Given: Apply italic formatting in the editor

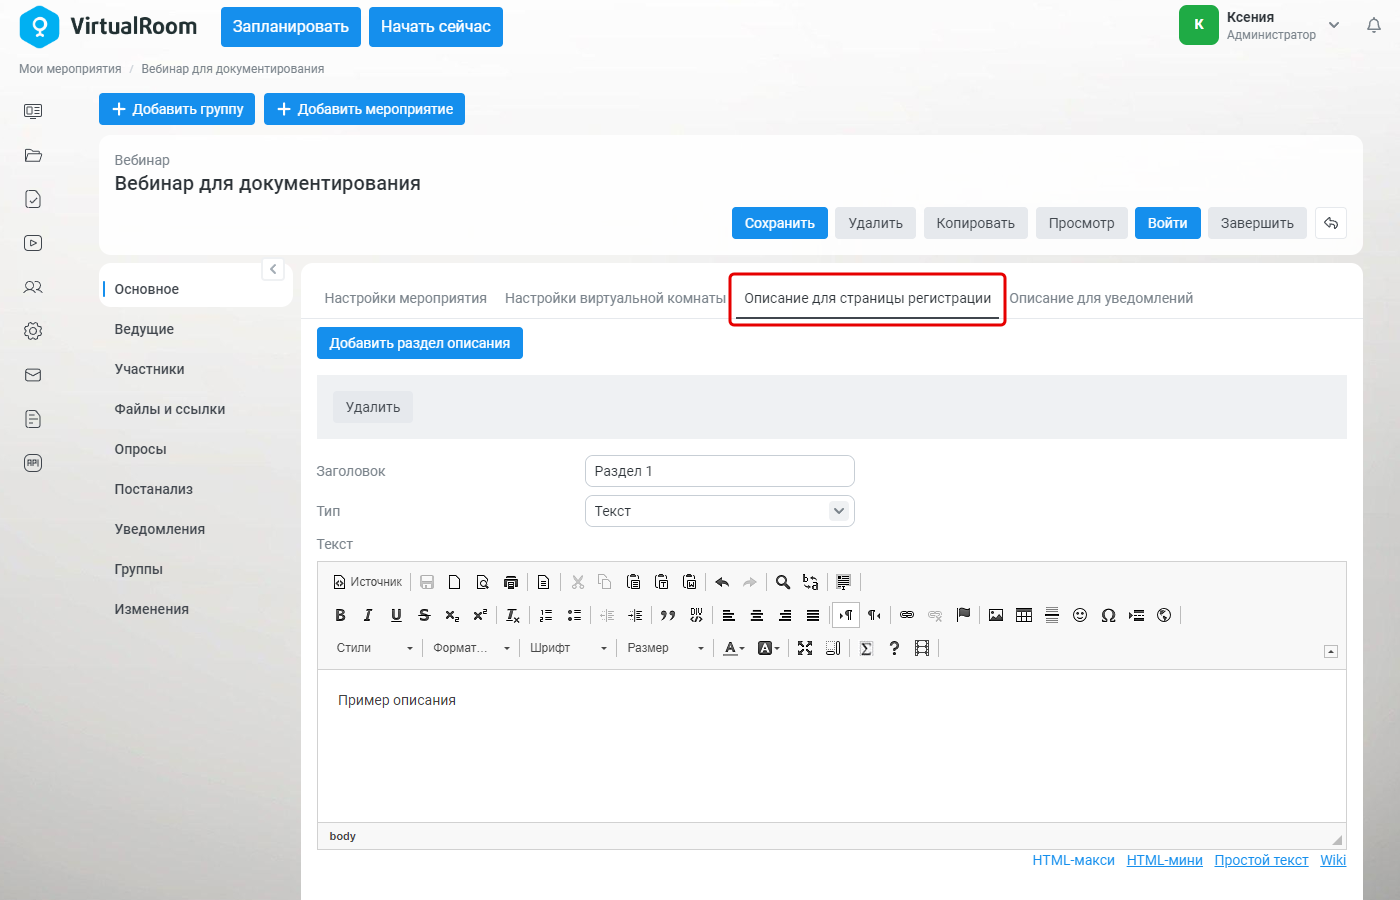Looking at the screenshot, I should [x=368, y=615].
